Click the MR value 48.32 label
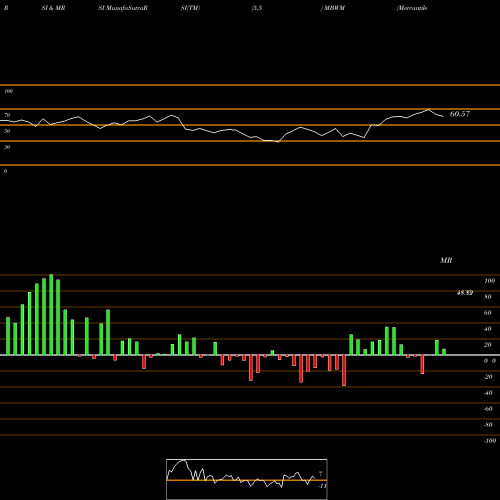The width and height of the screenshot is (500, 500). click(x=465, y=293)
